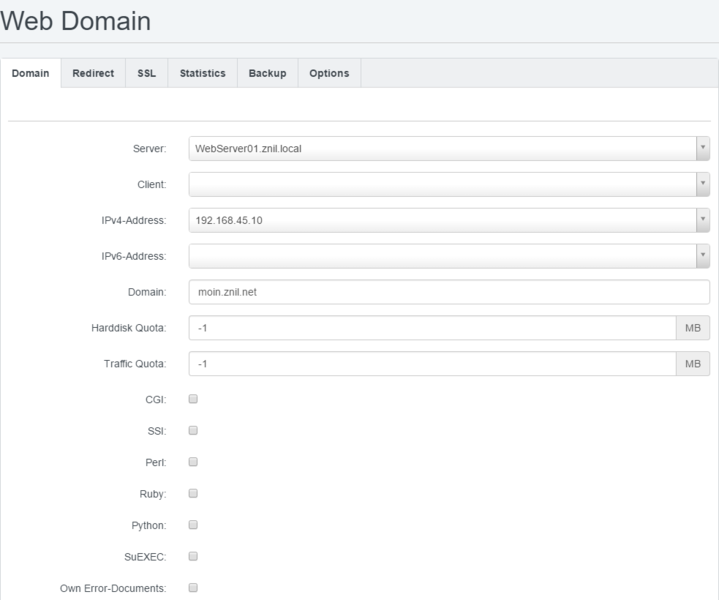The image size is (719, 600).
Task: Open the Statistics tab
Action: [x=202, y=74]
